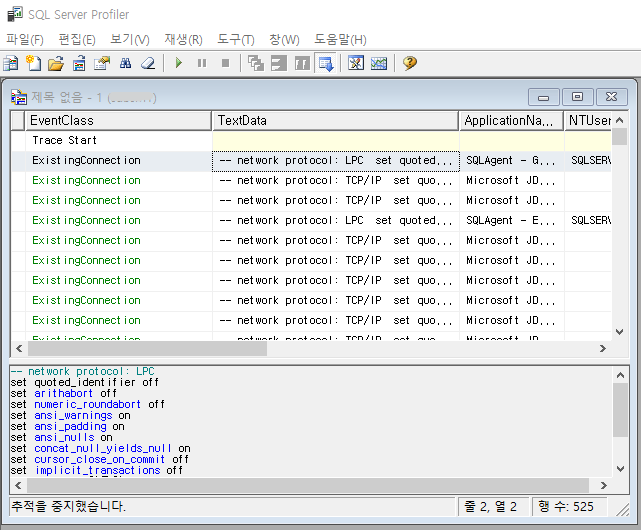Viewport: 641px width, 530px height.
Task: Click the detail pane horizontal scrollbar thumb
Action: [x=308, y=485]
